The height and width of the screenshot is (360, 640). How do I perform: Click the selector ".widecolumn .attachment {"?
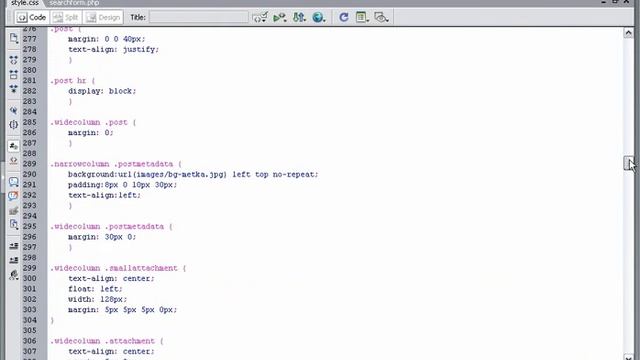107,341
